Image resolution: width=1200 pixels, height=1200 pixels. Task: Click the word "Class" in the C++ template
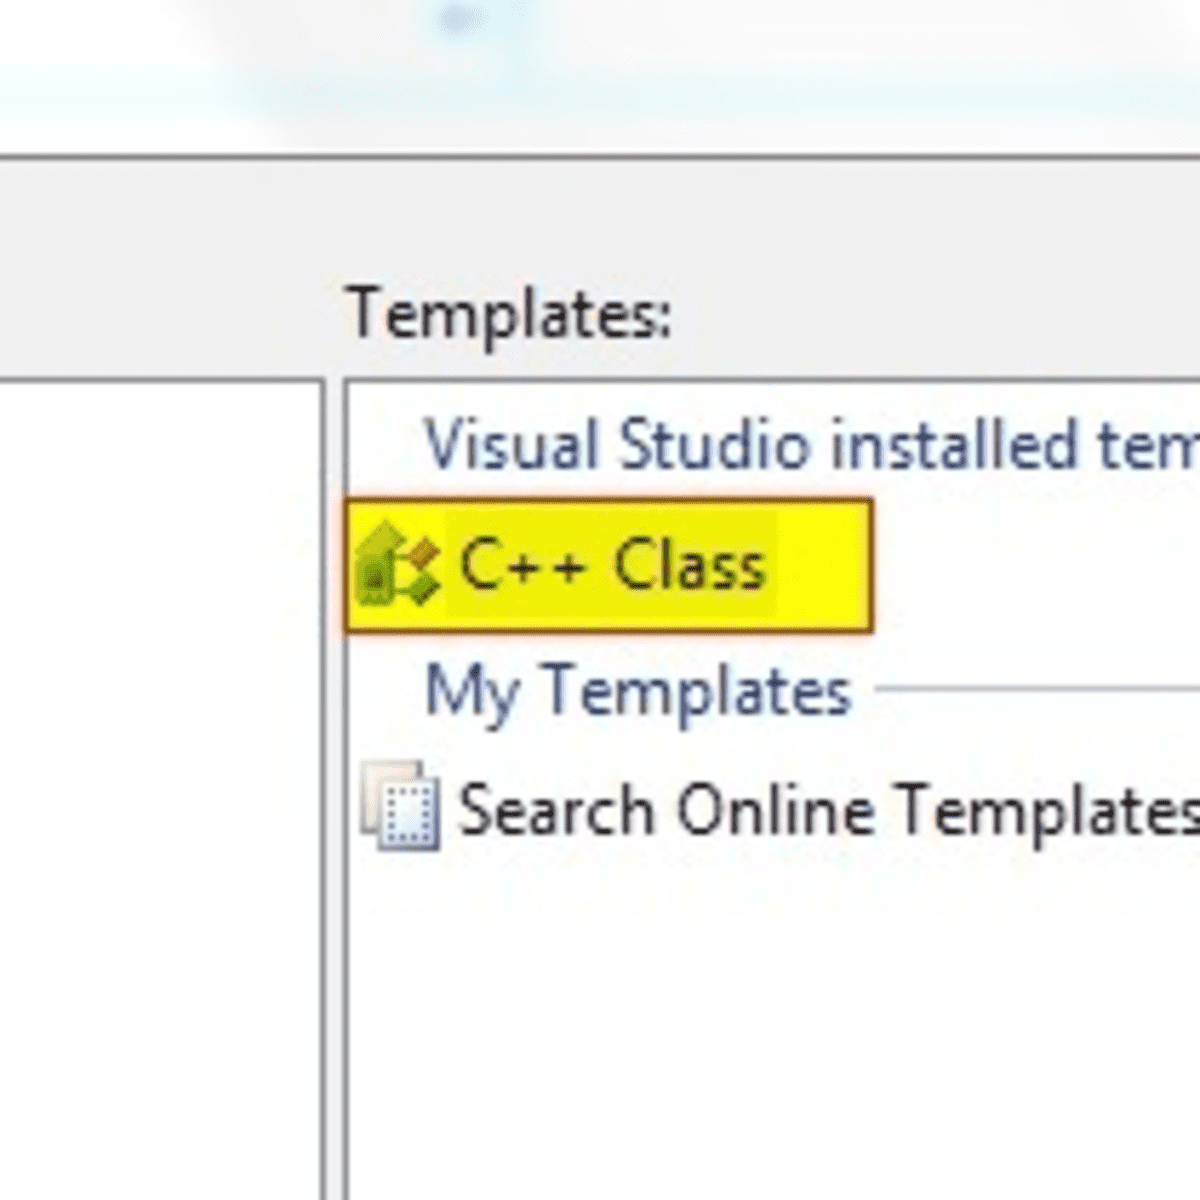pos(689,565)
